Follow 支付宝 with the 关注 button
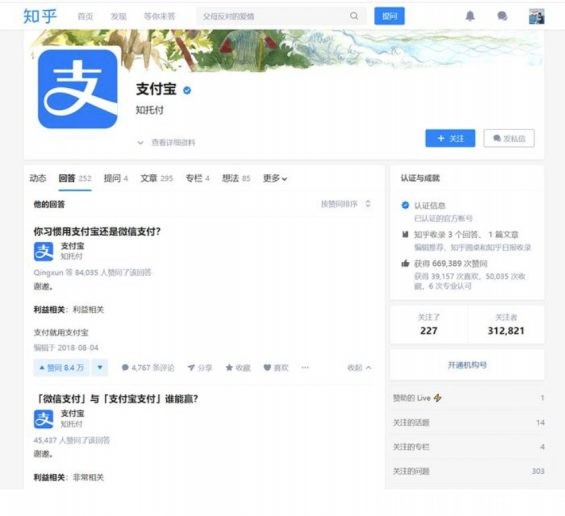 [x=450, y=138]
